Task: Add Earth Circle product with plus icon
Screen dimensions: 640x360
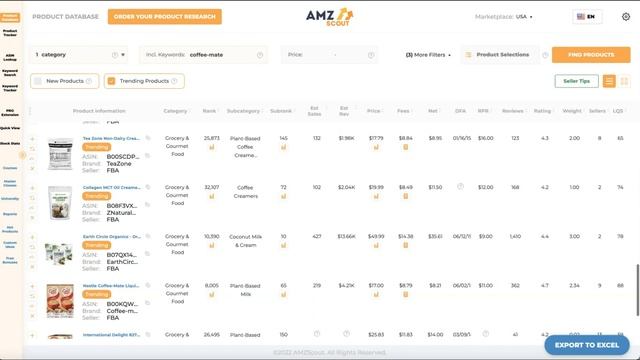Action: (32, 237)
